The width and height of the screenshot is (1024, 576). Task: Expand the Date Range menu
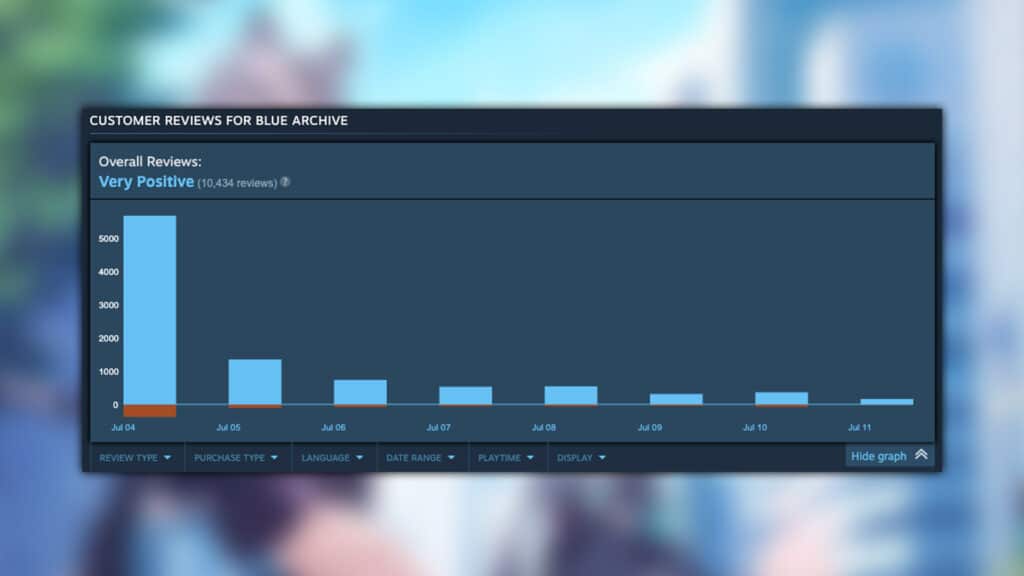pyautogui.click(x=420, y=458)
